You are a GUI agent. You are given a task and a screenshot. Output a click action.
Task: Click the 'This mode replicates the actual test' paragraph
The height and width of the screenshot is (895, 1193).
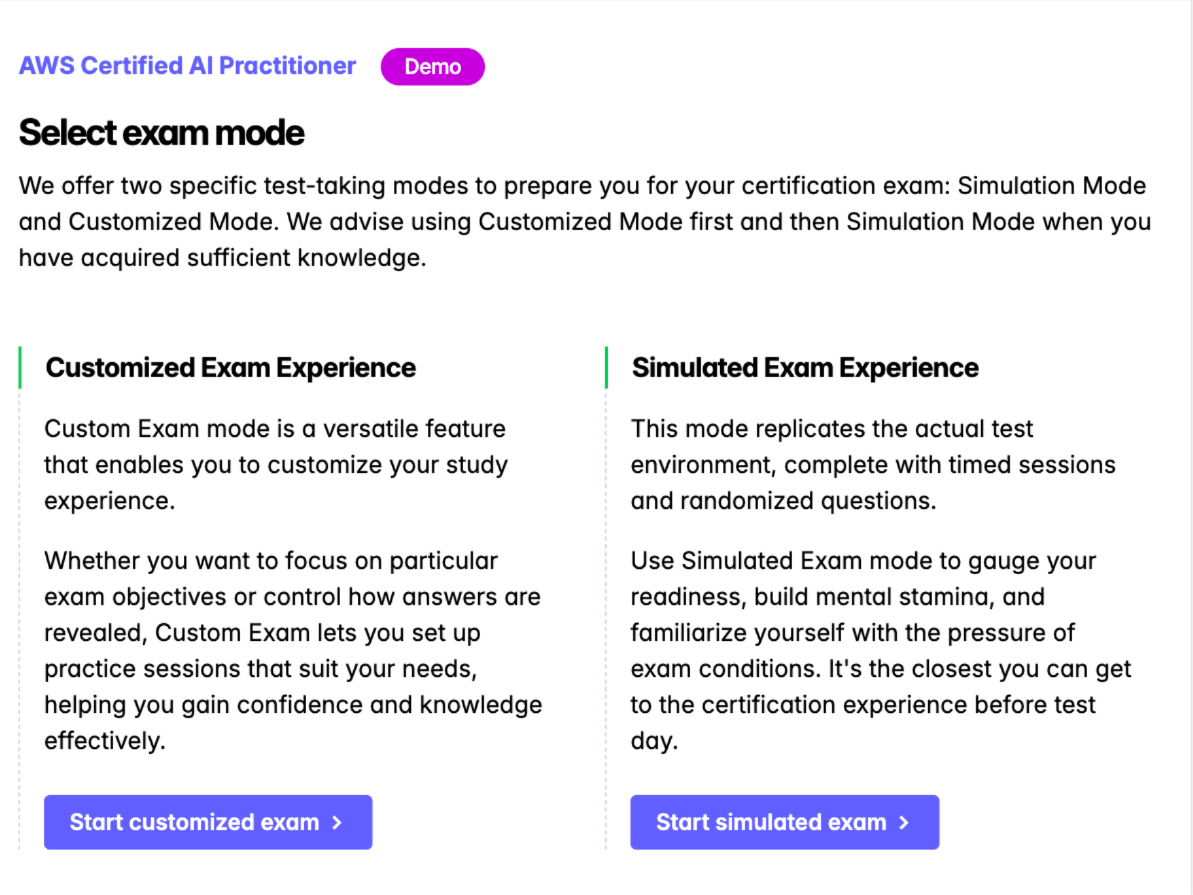coord(873,465)
